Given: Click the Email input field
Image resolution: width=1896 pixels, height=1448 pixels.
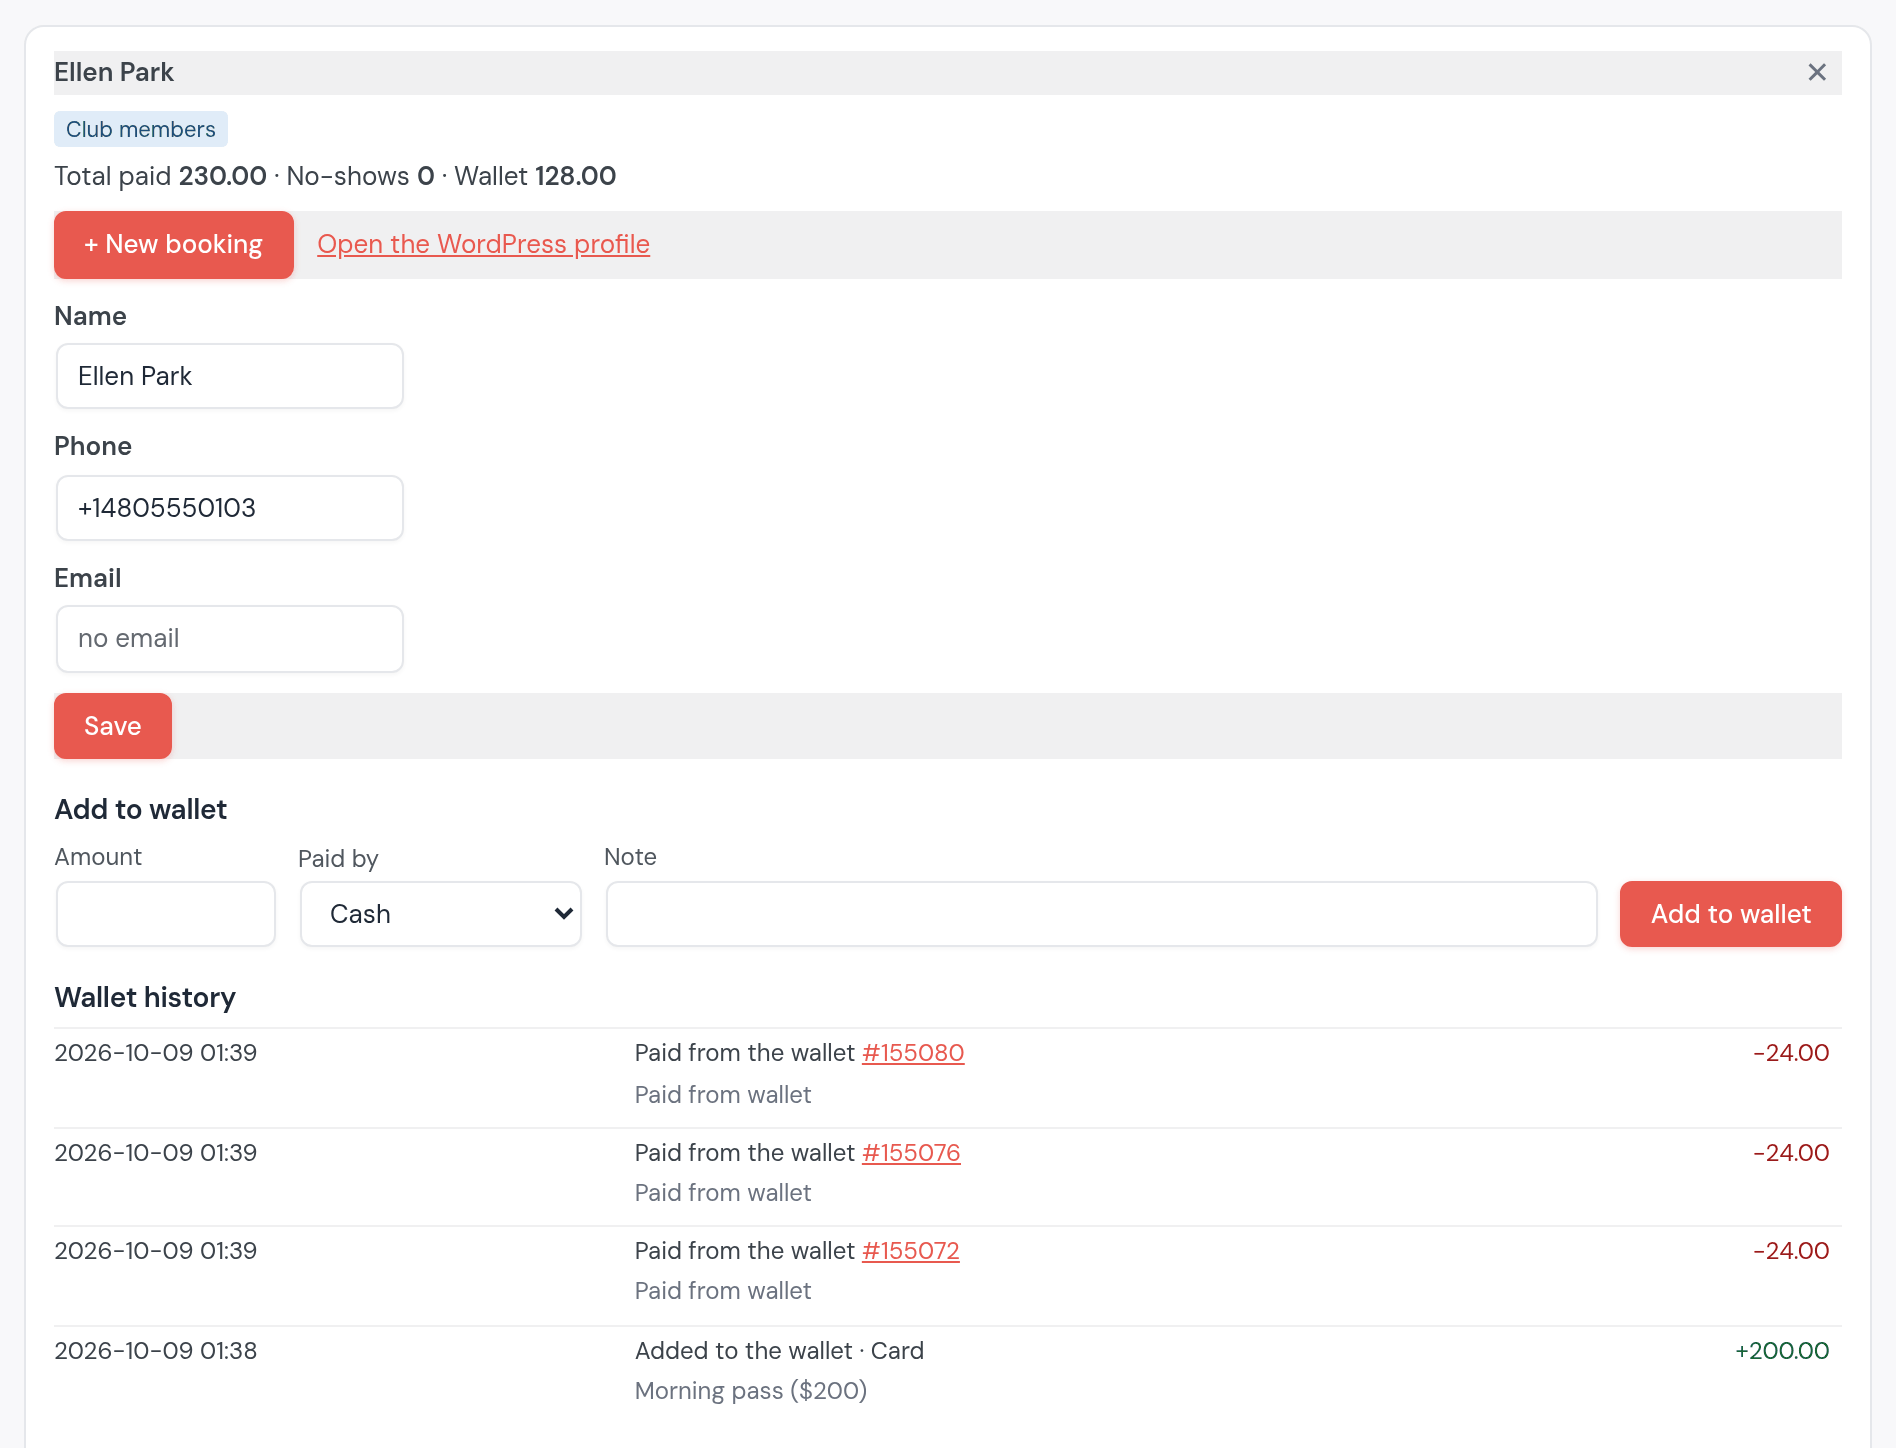Looking at the screenshot, I should (230, 639).
